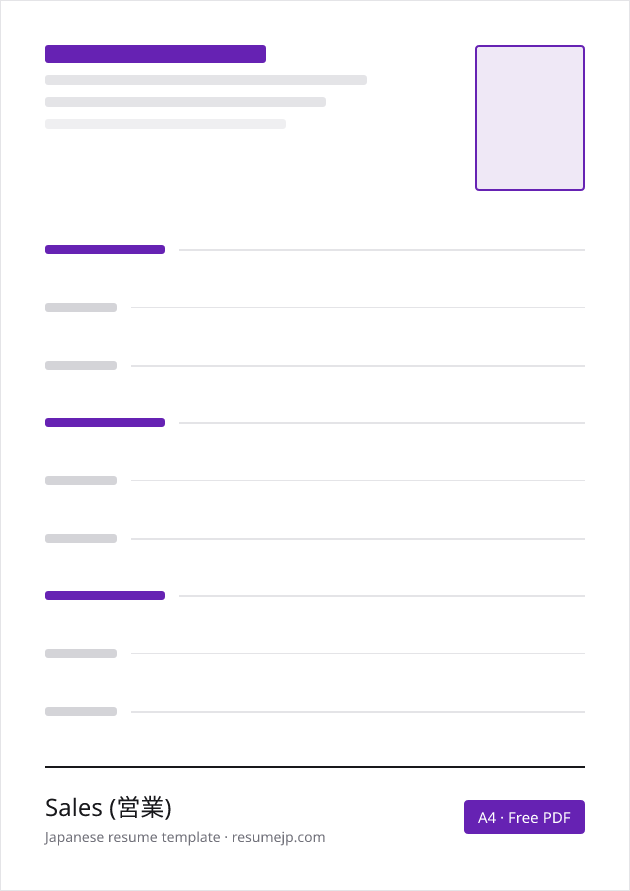This screenshot has width=630, height=891.
Task: Click the third purple section heading bar
Action: 105,596
